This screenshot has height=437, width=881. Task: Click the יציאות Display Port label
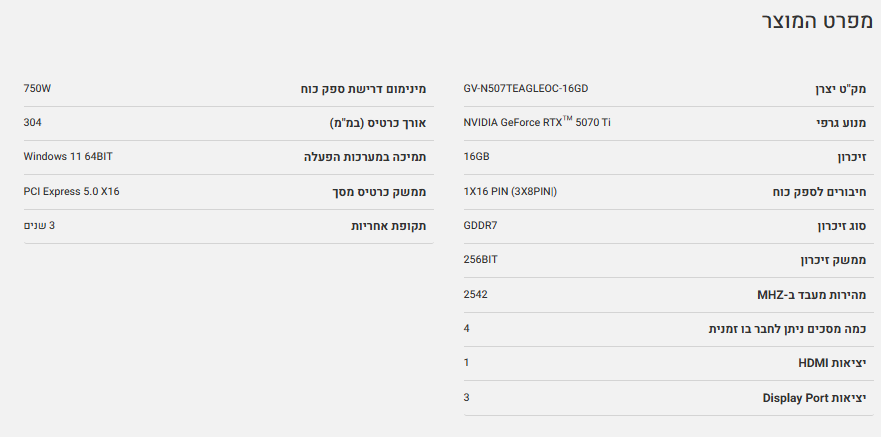814,398
